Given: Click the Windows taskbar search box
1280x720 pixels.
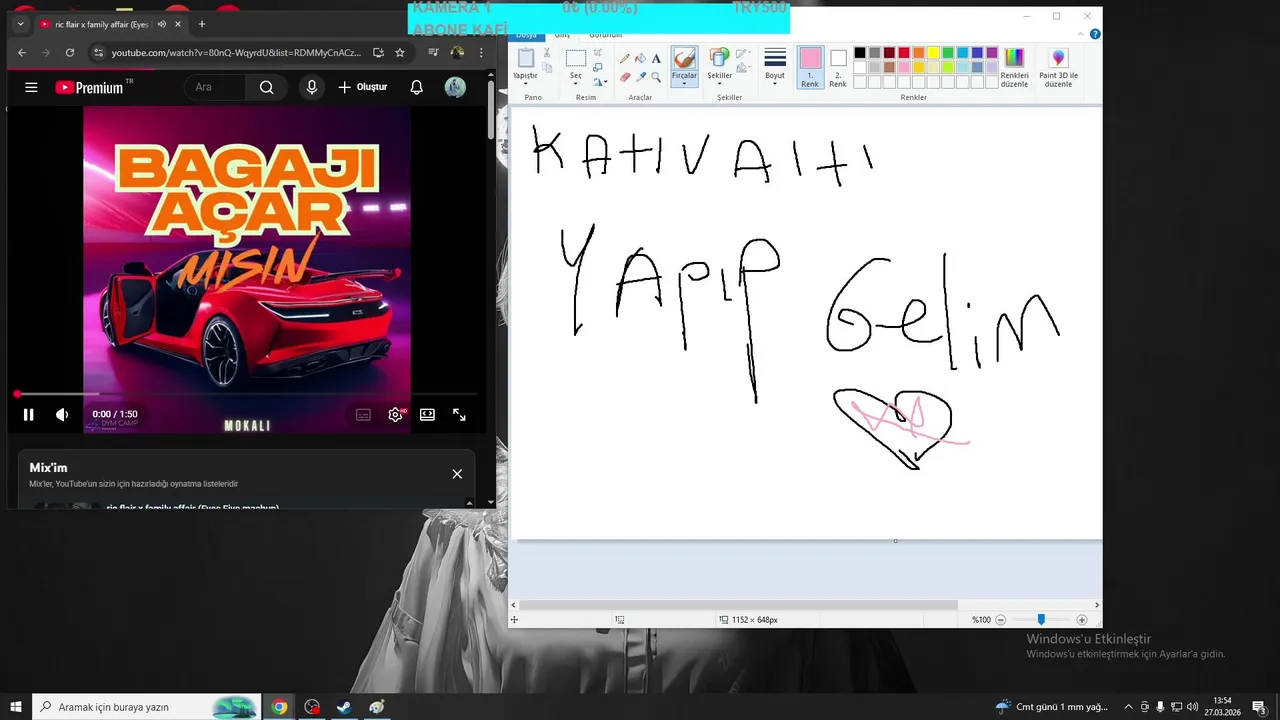Looking at the screenshot, I should [x=147, y=707].
